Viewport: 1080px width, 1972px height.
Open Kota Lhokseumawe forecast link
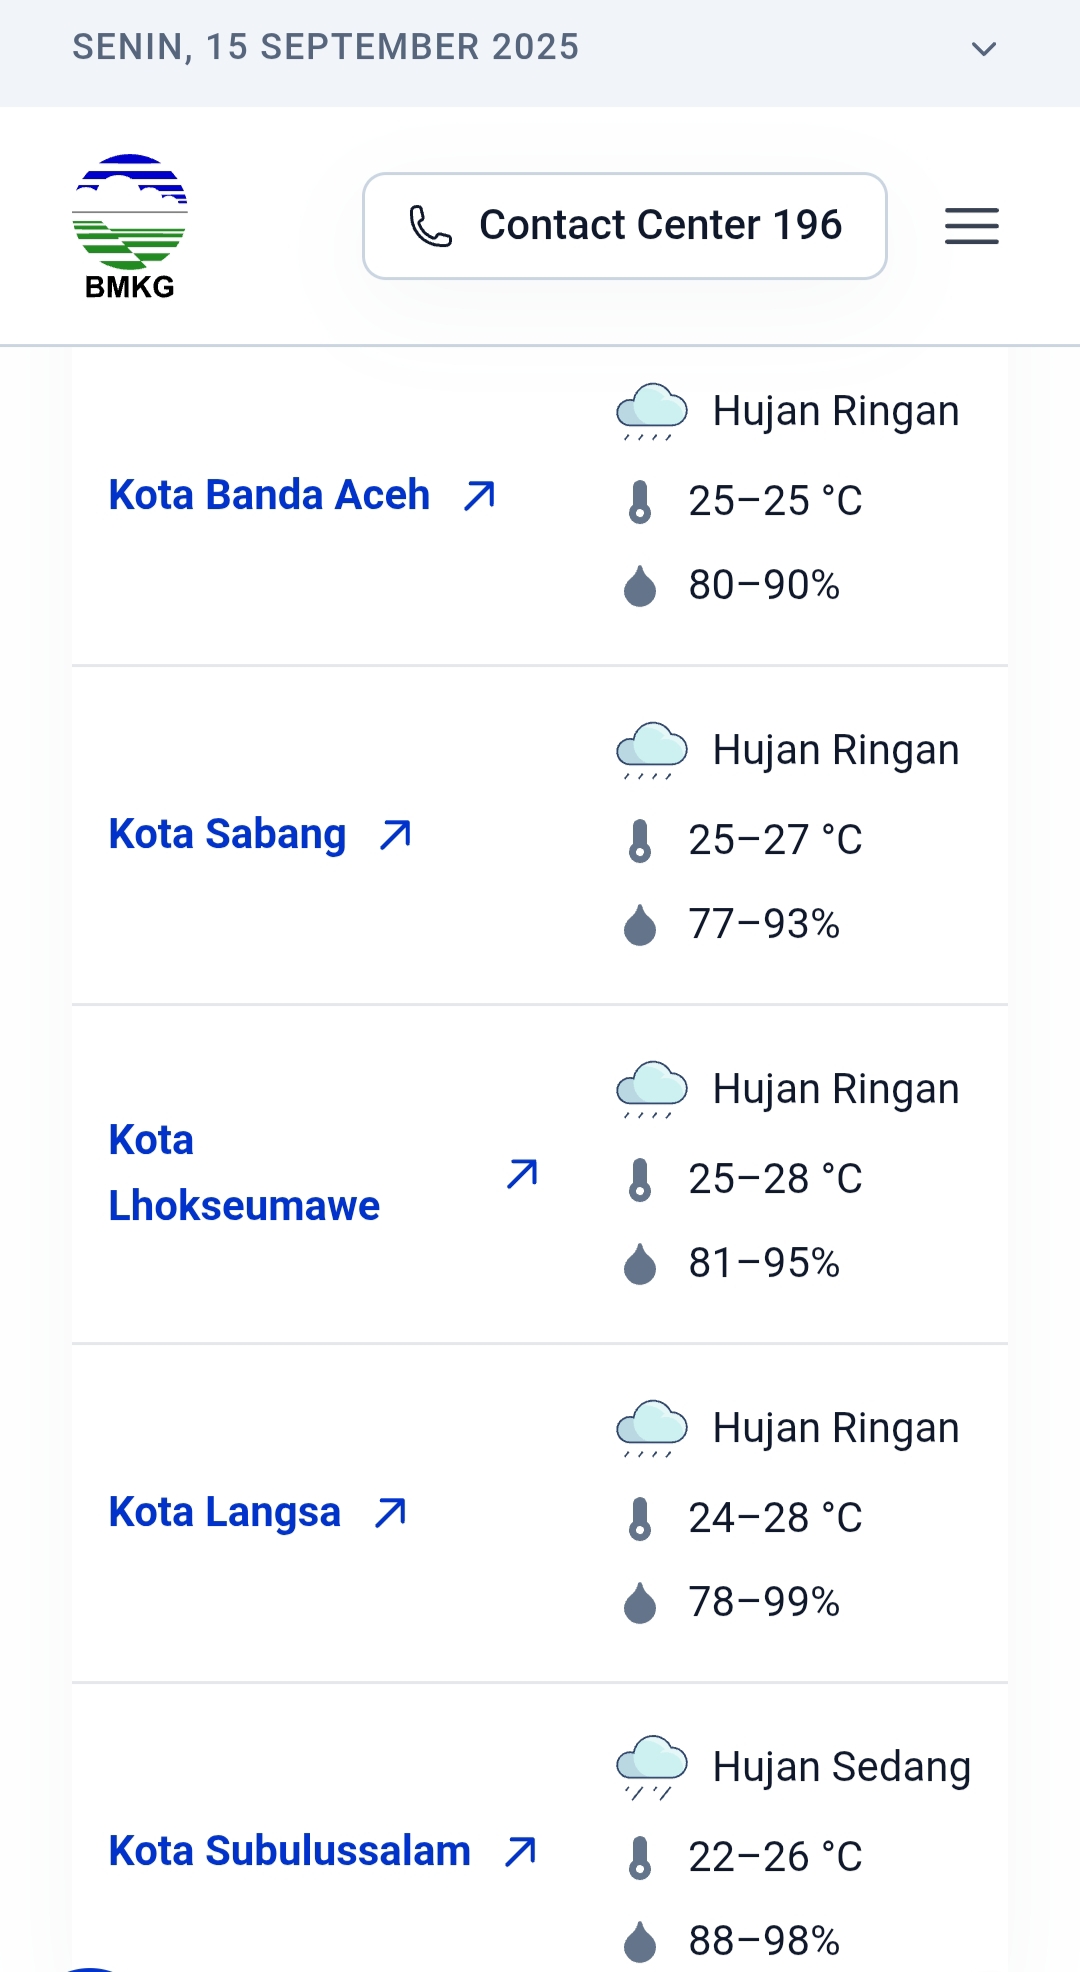(x=244, y=1173)
